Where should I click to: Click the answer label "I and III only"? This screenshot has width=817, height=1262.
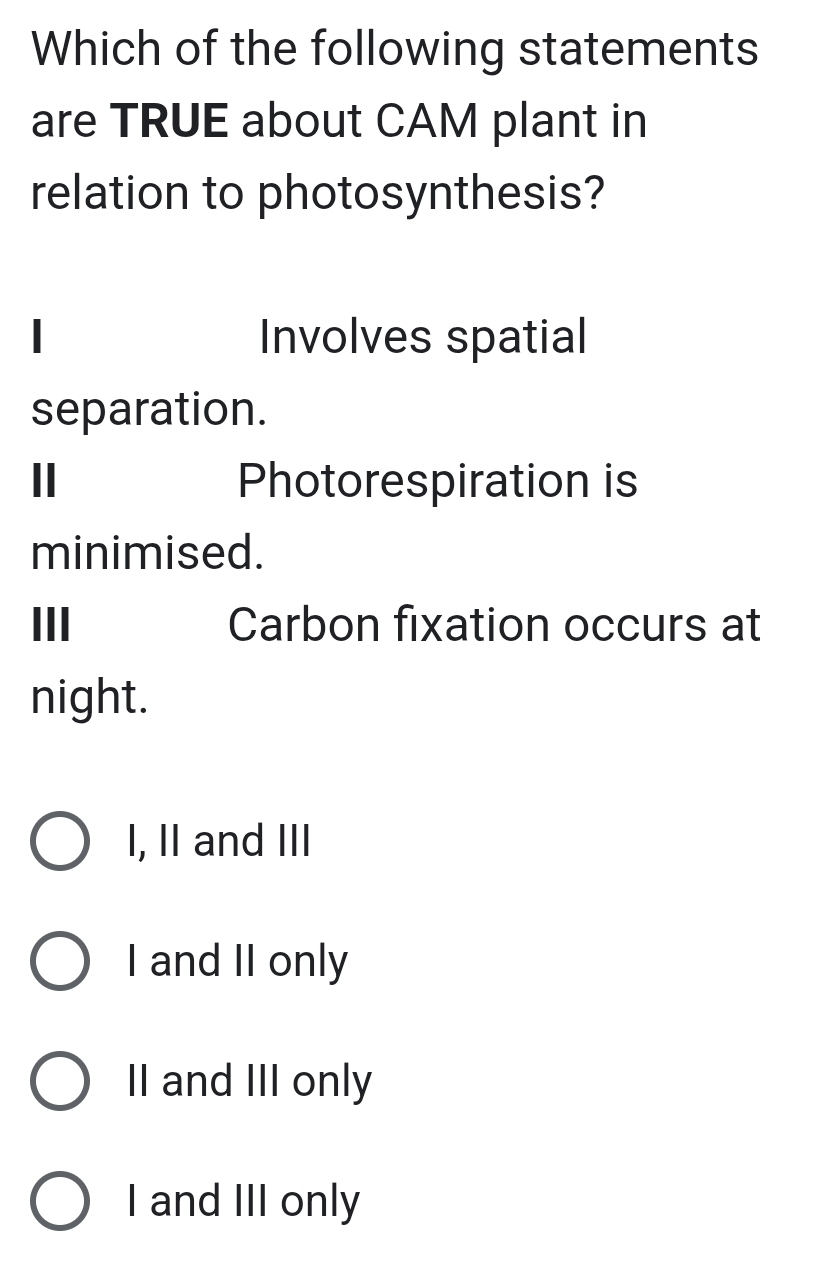(x=242, y=1201)
